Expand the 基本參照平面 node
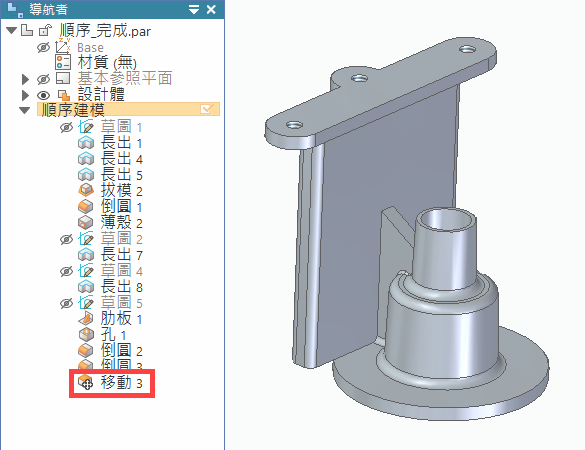This screenshot has width=585, height=450. pos(25,79)
